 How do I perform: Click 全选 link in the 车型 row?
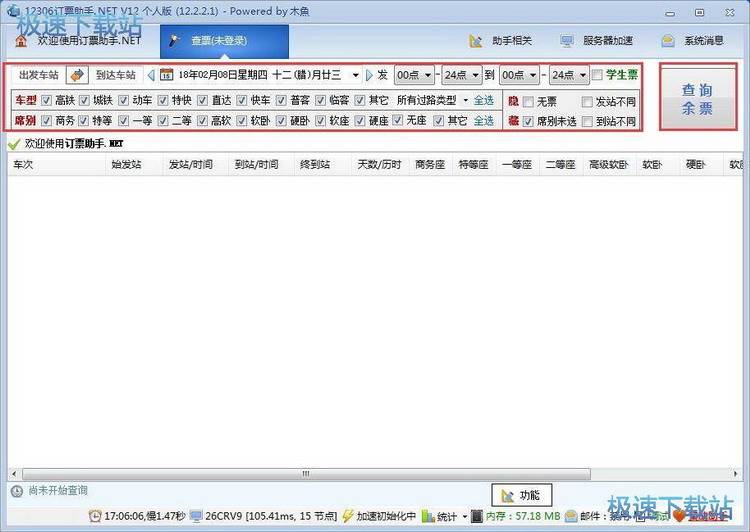click(x=484, y=100)
